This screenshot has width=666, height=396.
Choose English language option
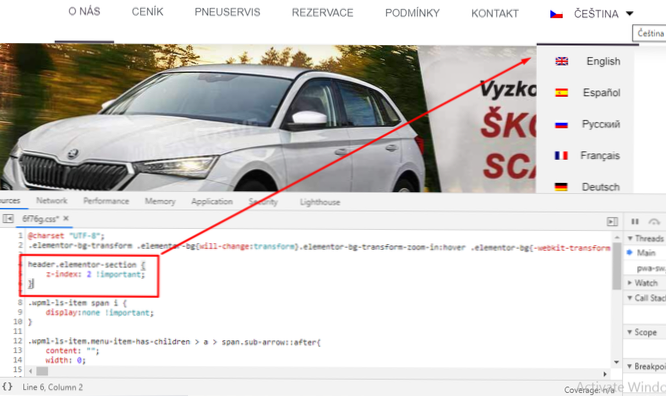[x=603, y=61]
